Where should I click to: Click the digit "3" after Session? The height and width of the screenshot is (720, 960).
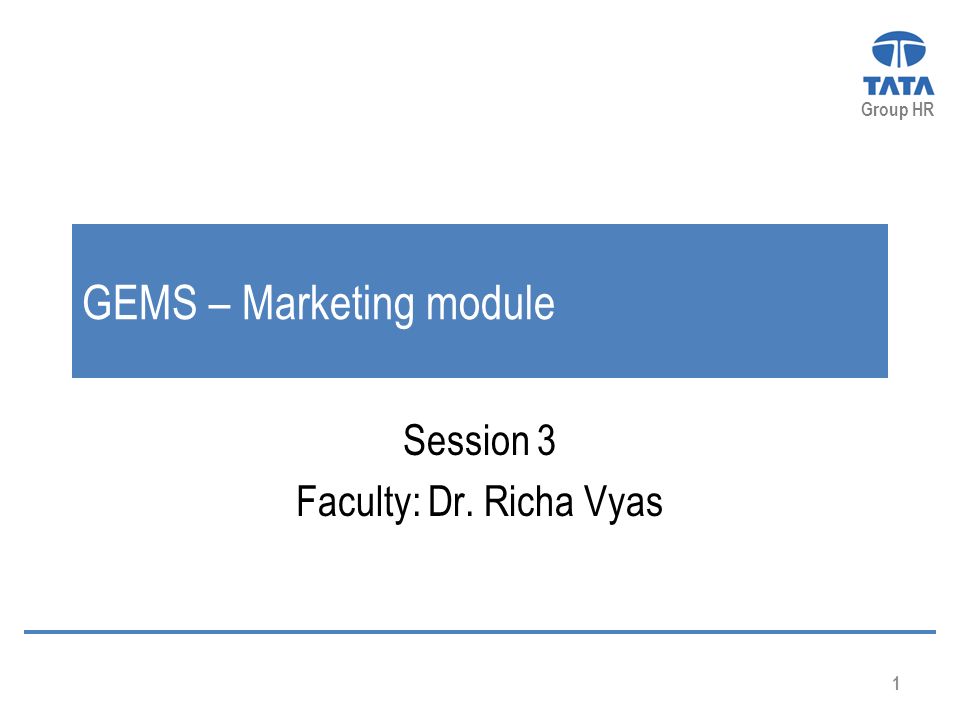pyautogui.click(x=547, y=440)
